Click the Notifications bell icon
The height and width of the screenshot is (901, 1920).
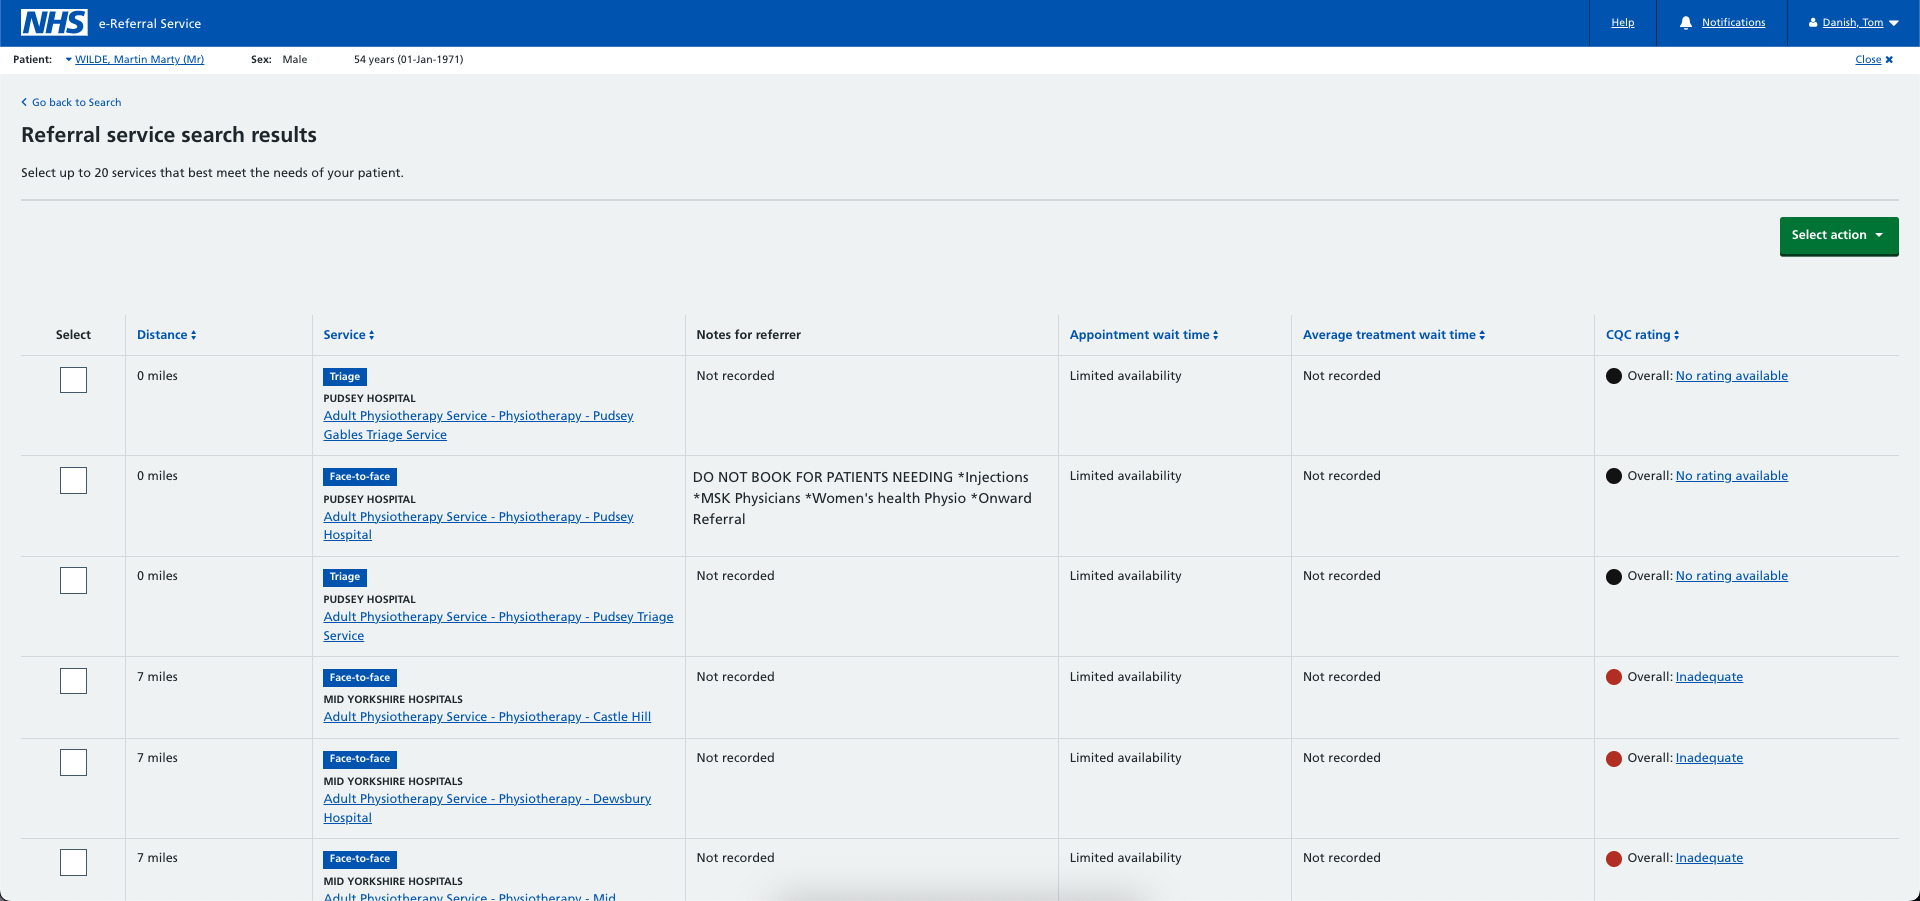pyautogui.click(x=1686, y=22)
